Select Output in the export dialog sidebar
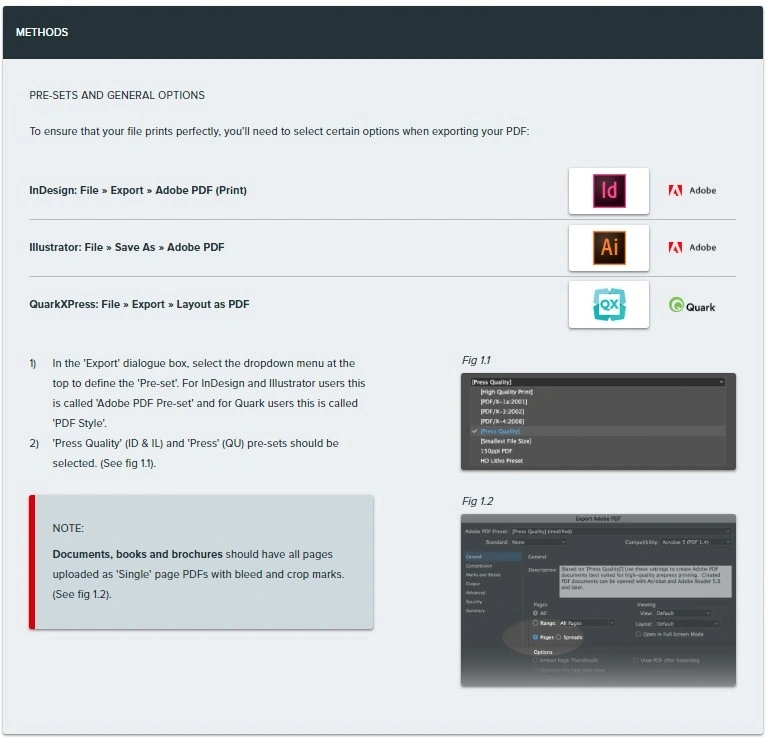The height and width of the screenshot is (746, 768). (x=473, y=584)
